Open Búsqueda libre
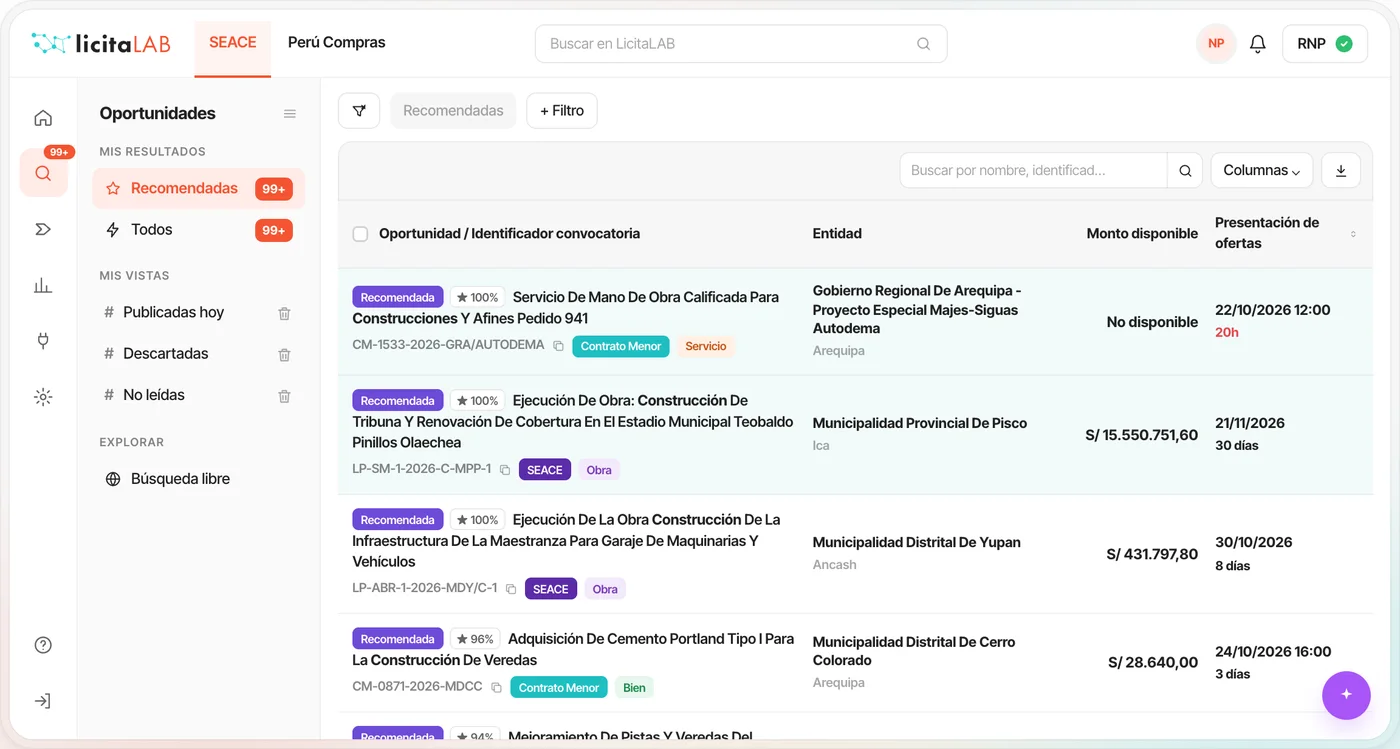 tap(180, 479)
